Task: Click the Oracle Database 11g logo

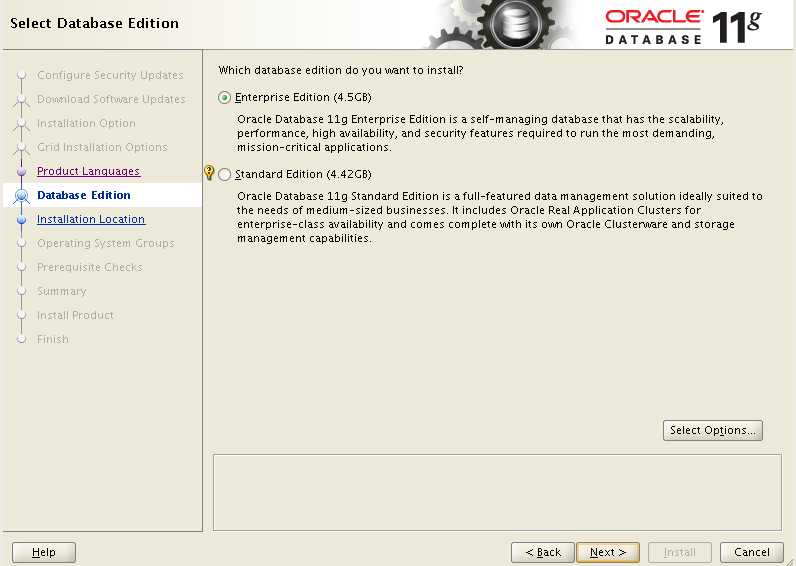Action: (x=683, y=27)
